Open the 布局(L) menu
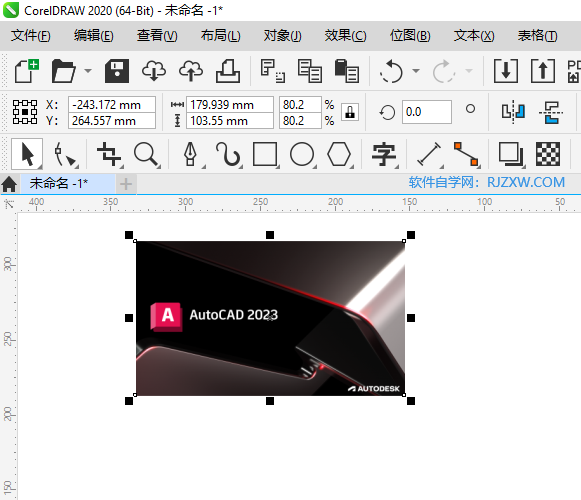581x500 pixels. [x=220, y=36]
